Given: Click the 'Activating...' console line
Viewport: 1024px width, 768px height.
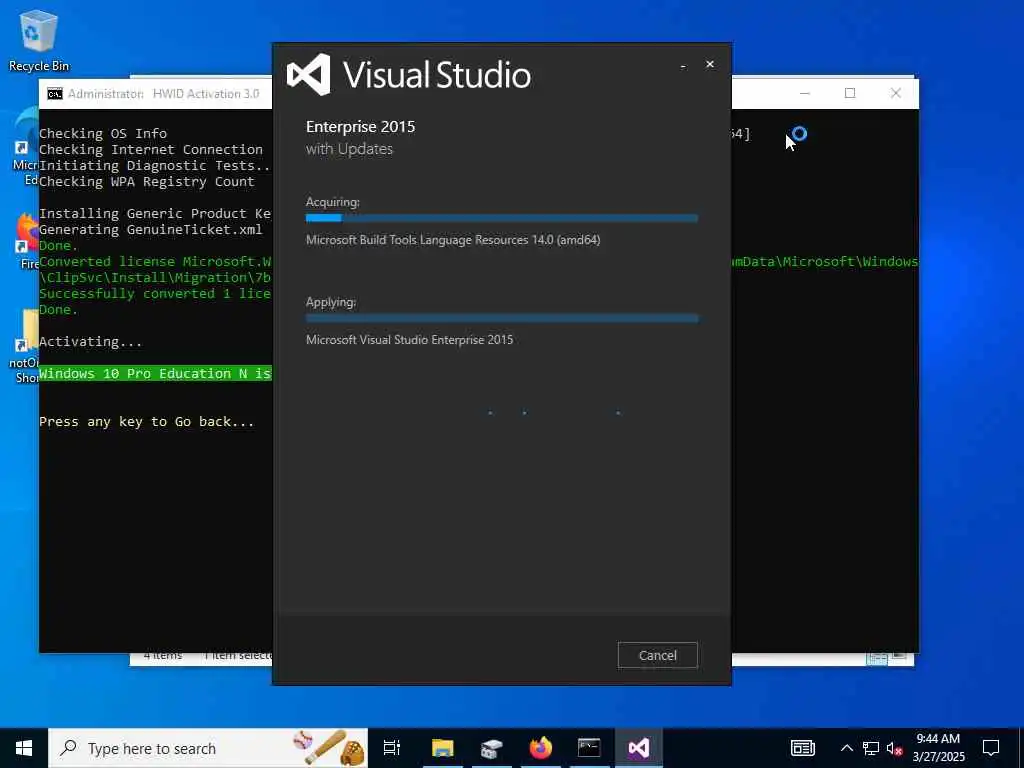Looking at the screenshot, I should (90, 342).
